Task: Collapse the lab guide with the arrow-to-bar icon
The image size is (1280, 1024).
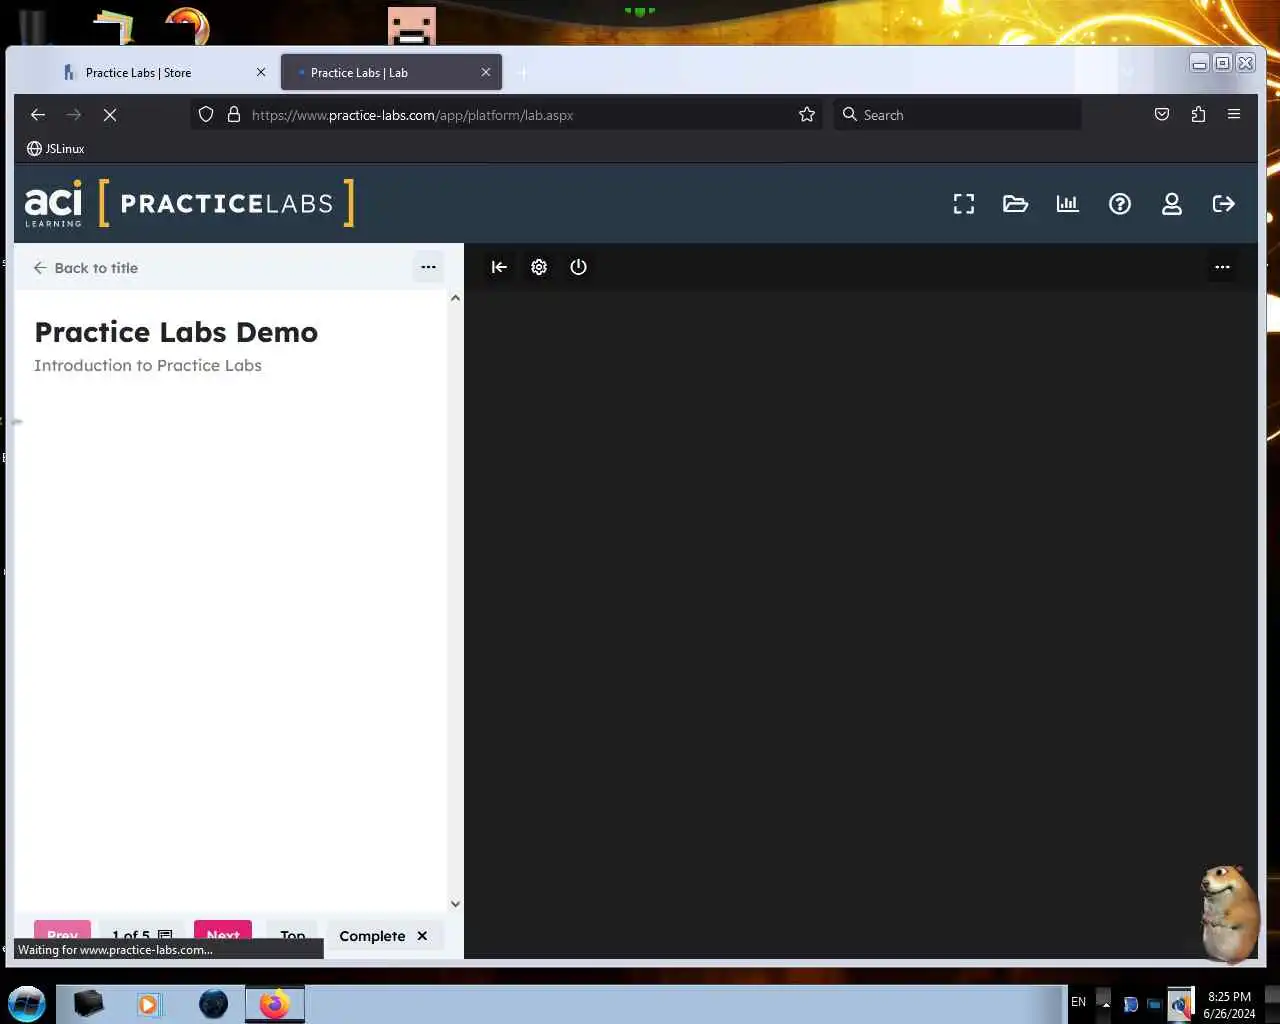Action: 499,267
